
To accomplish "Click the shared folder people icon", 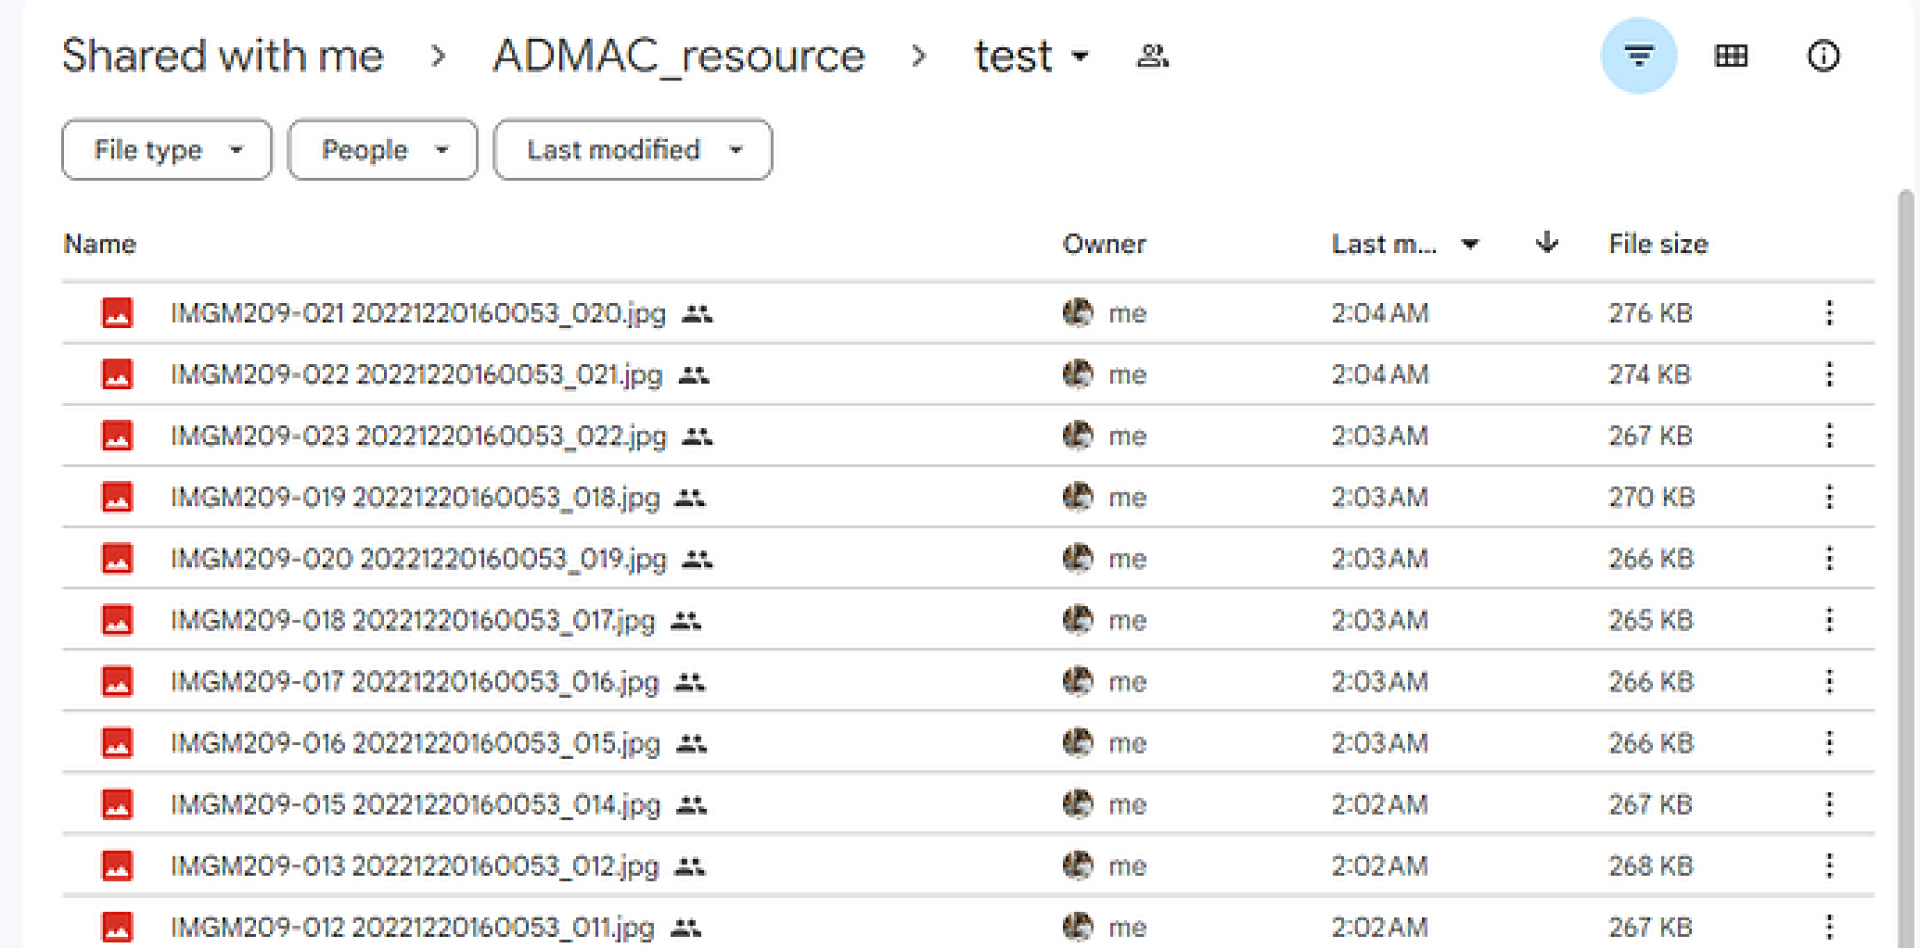I will [1152, 56].
